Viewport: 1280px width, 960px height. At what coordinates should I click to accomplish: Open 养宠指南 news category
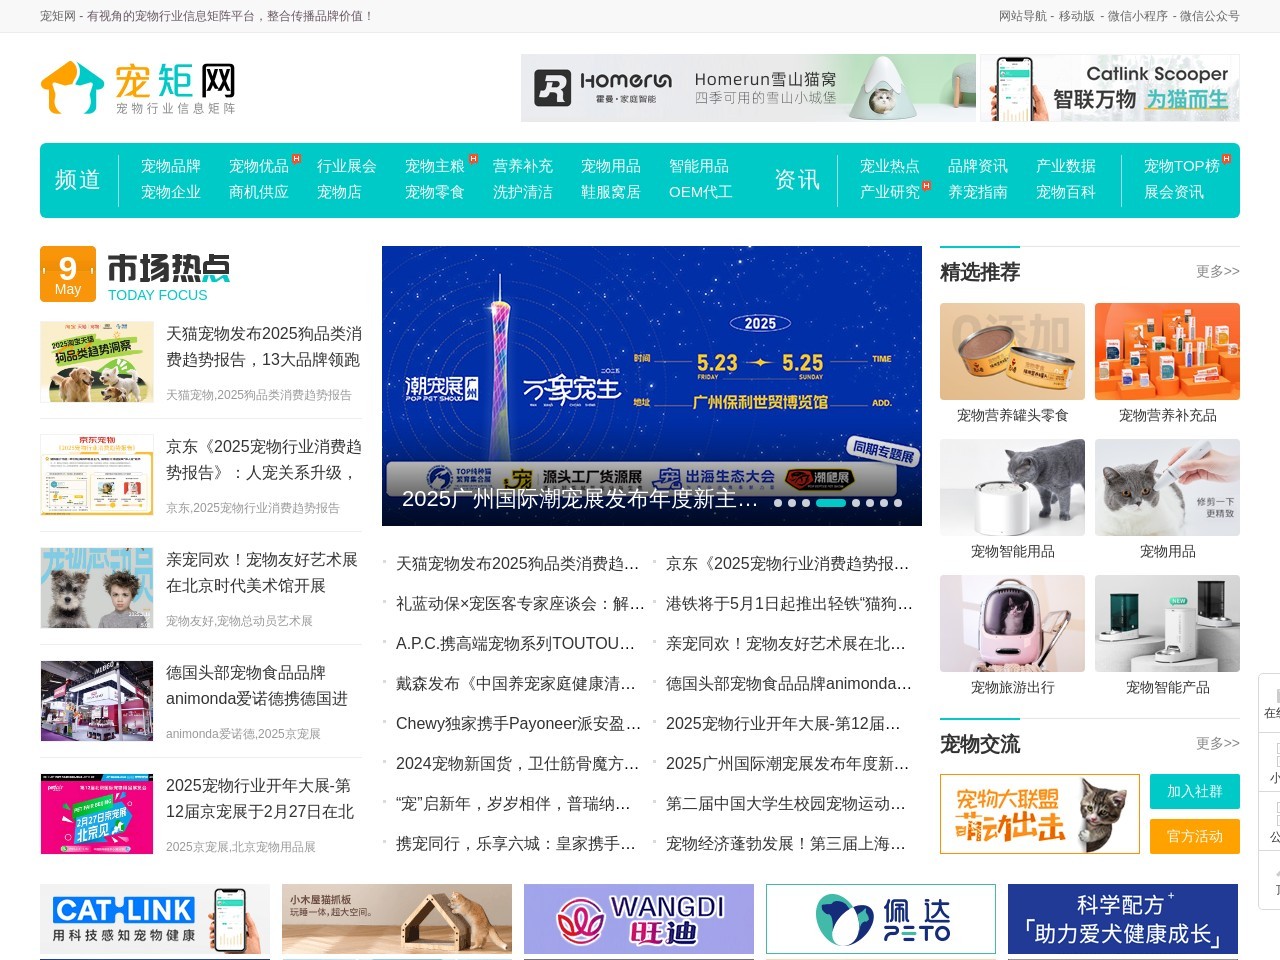[x=977, y=192]
